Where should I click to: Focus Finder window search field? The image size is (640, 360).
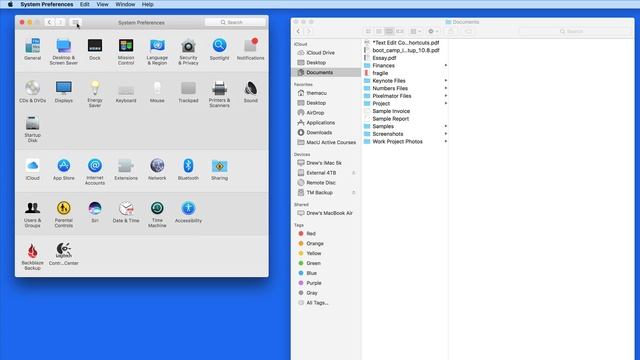pos(575,31)
